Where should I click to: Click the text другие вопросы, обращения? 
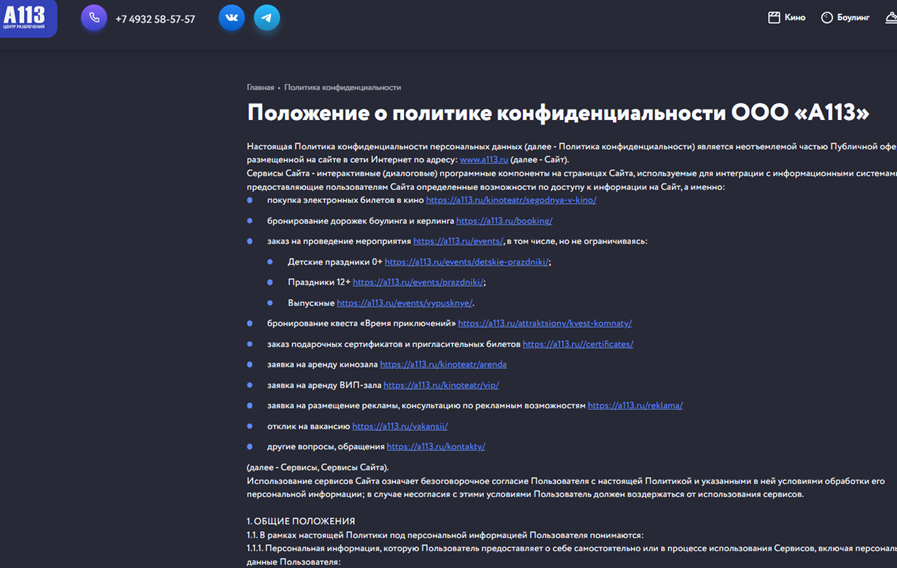pyautogui.click(x=326, y=447)
